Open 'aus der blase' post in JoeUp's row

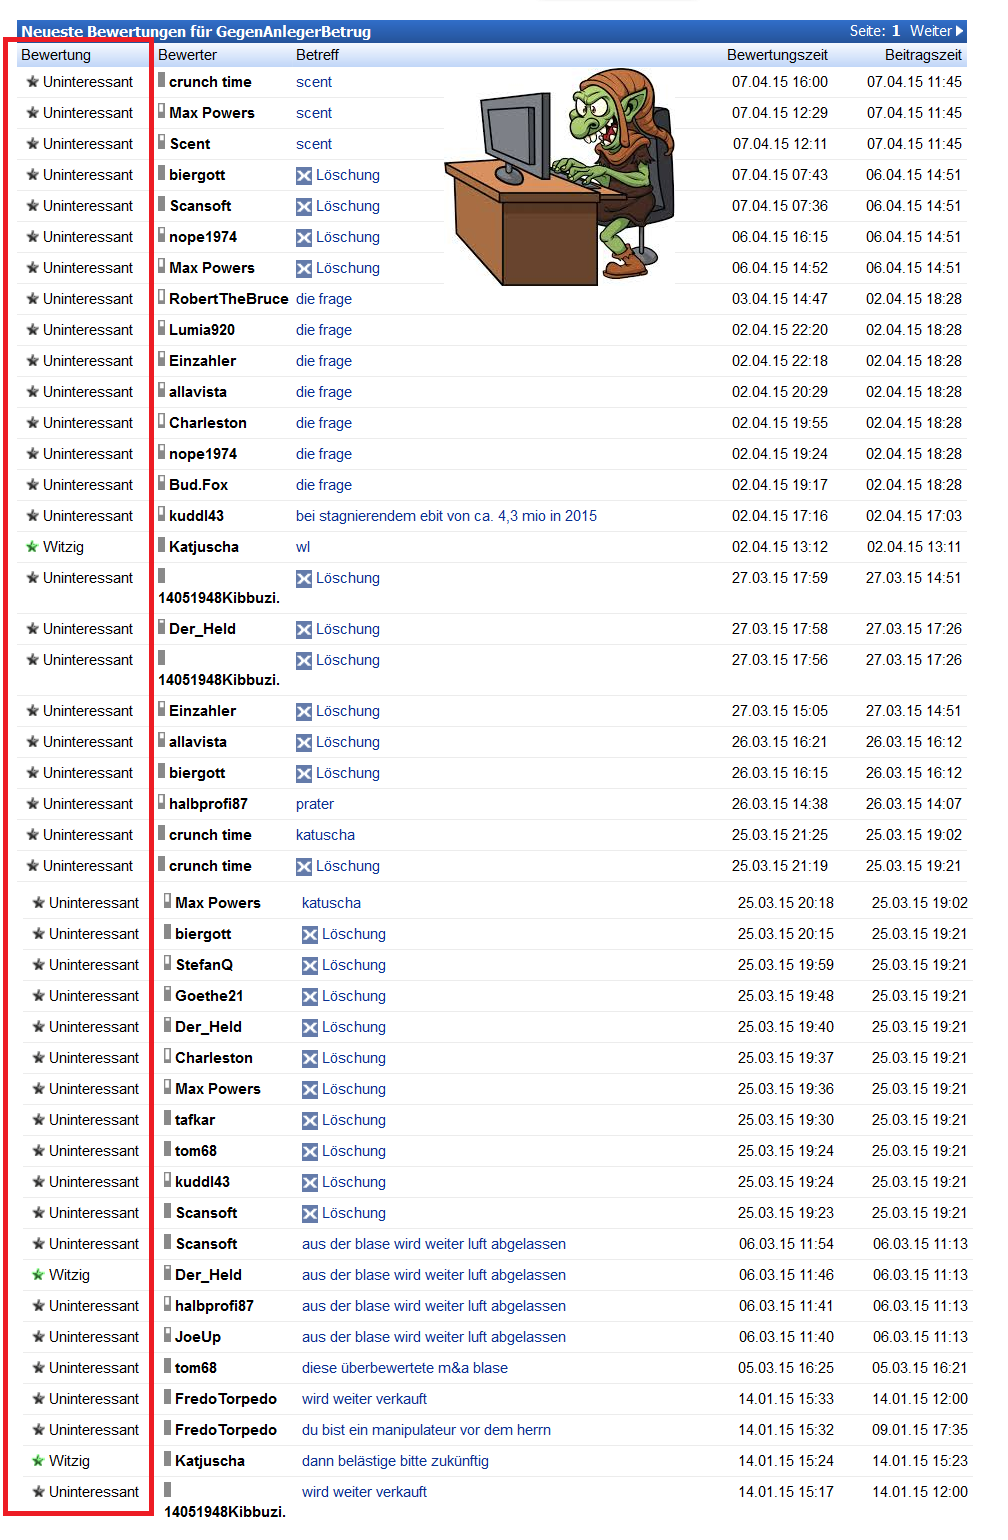(434, 1337)
